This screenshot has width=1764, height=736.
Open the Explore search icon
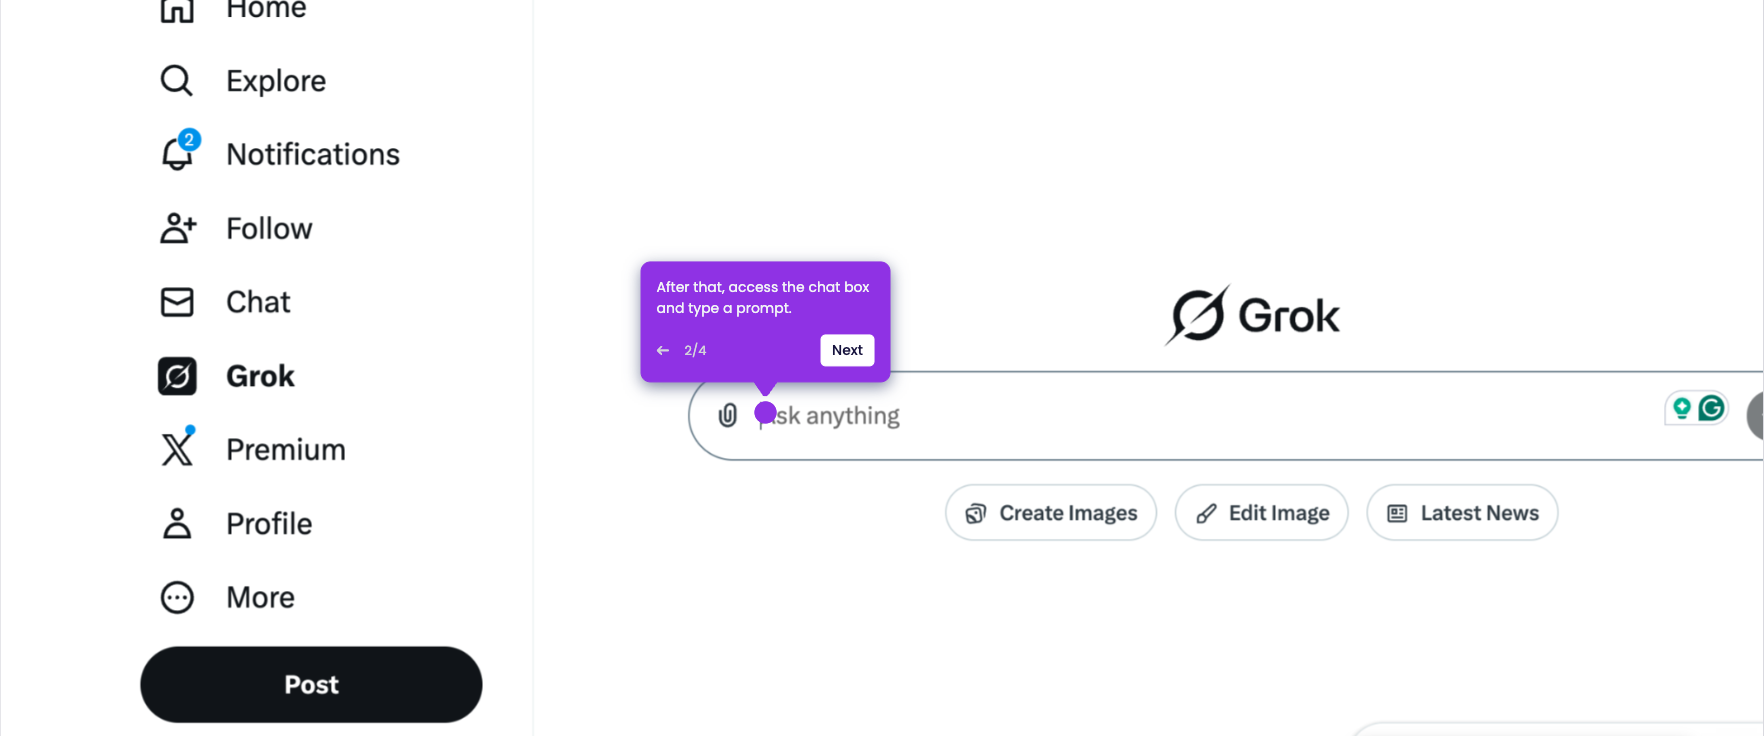click(x=177, y=80)
